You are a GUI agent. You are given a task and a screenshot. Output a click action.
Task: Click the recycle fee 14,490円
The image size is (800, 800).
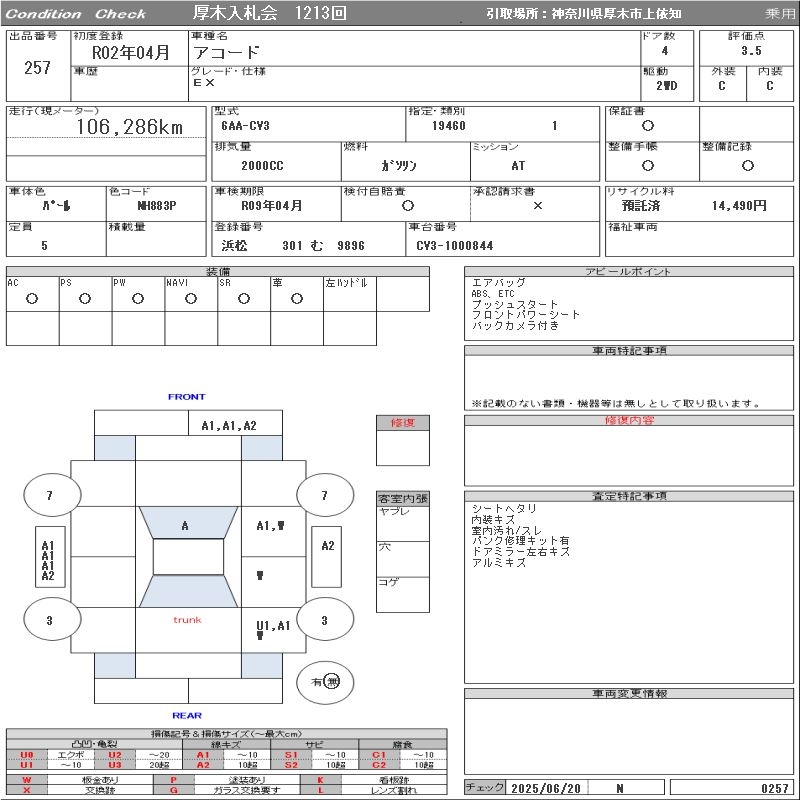coord(739,206)
